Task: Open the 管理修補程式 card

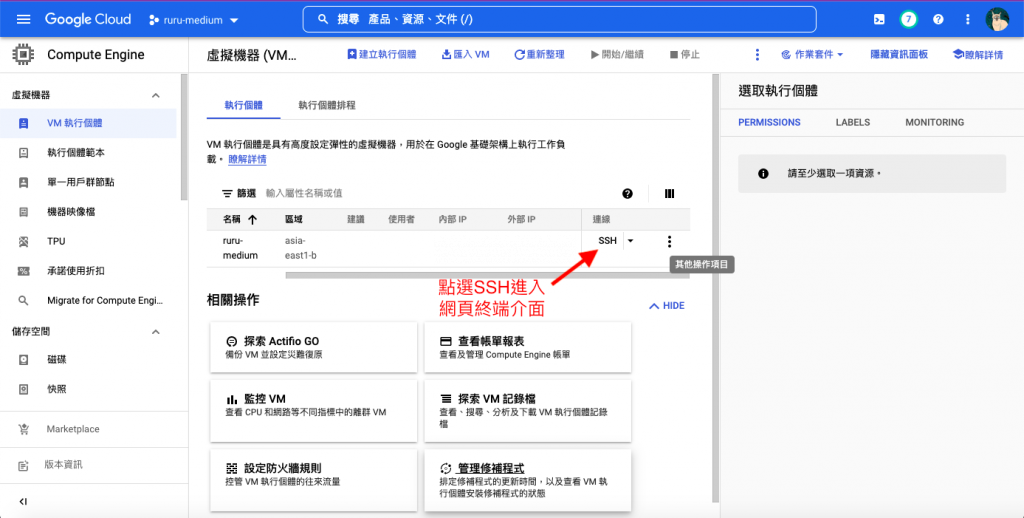Action: pyautogui.click(x=528, y=480)
